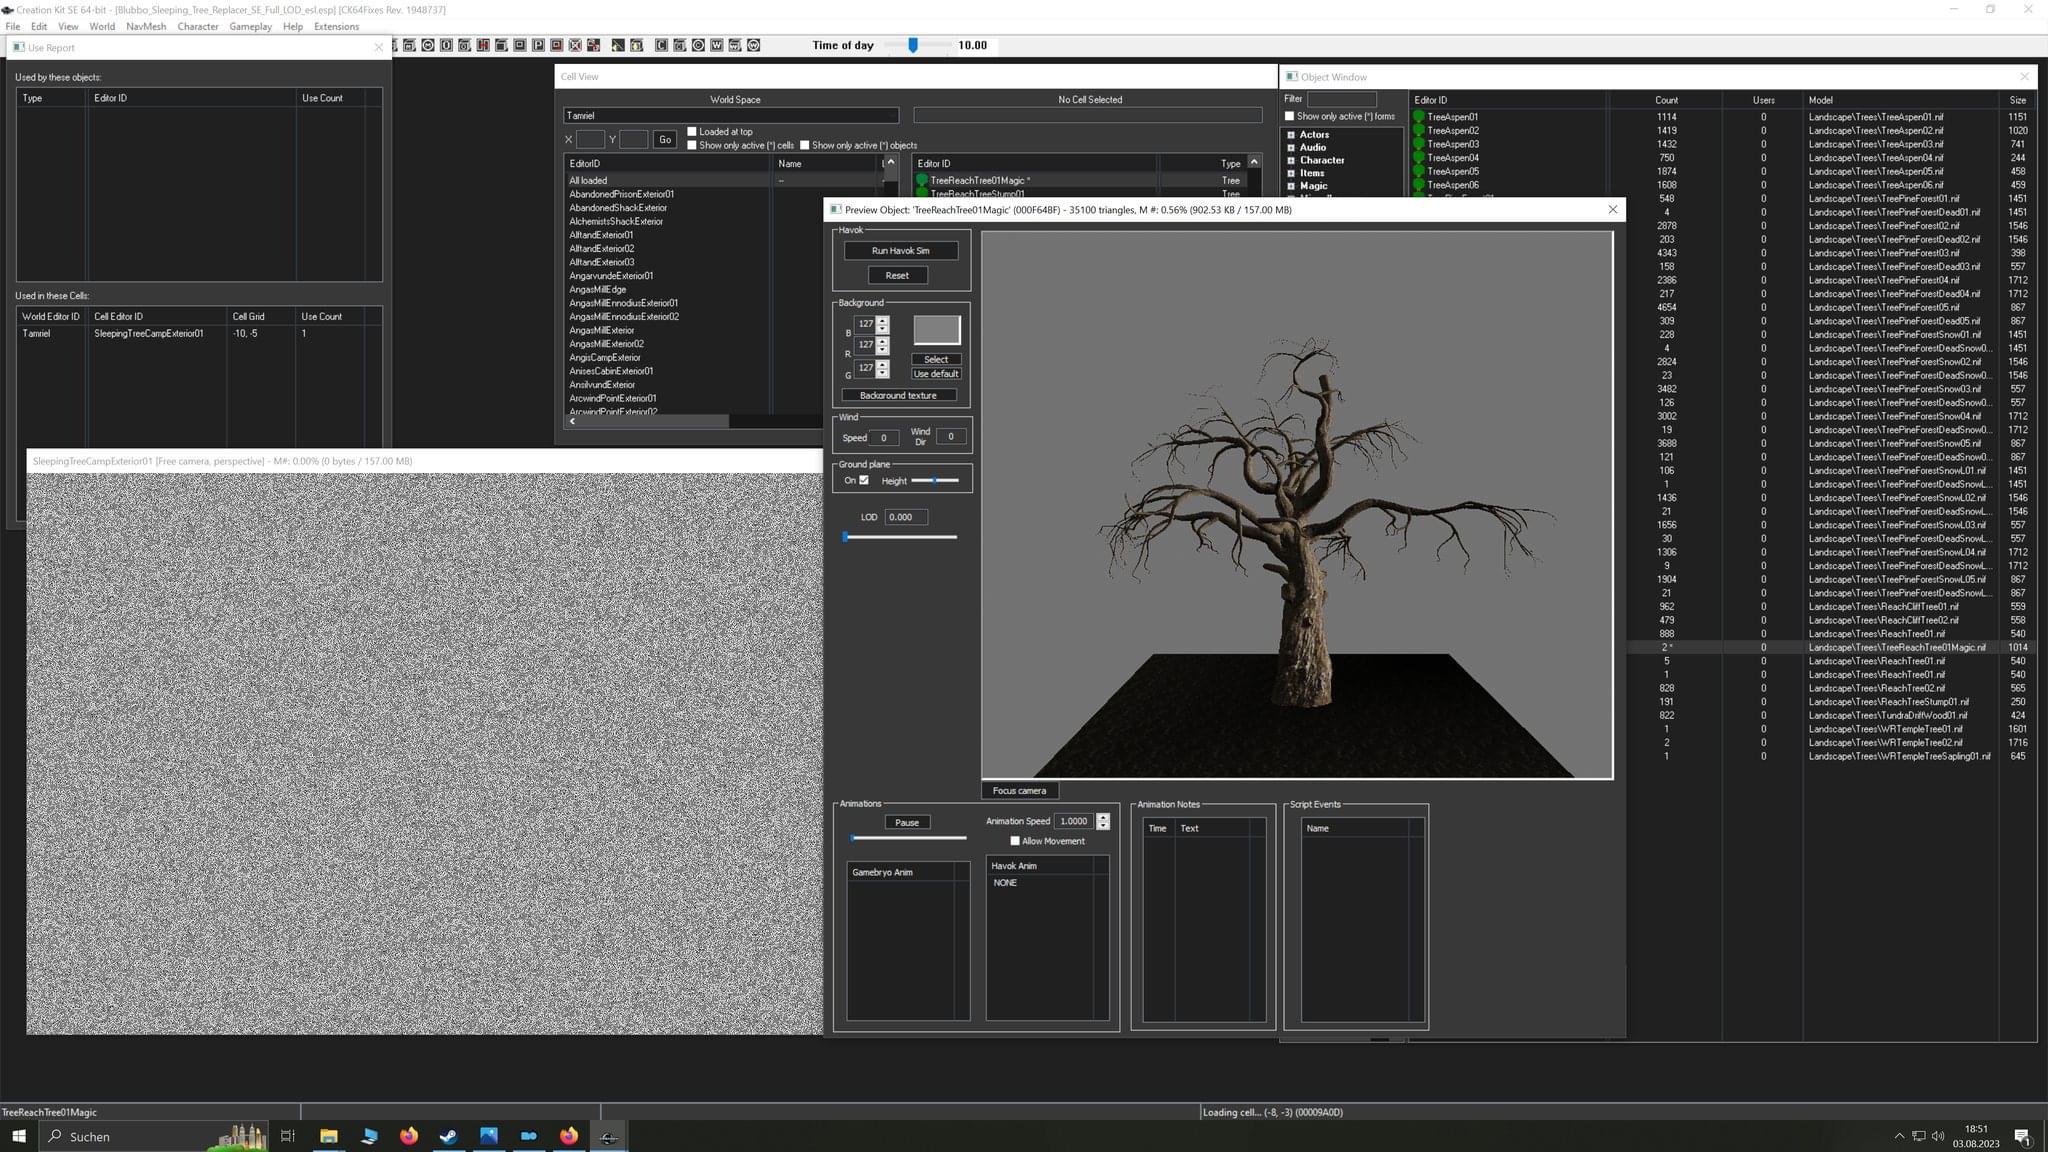Open File Explorer from the taskbar
Viewport: 2048px width, 1152px height.
(x=328, y=1136)
